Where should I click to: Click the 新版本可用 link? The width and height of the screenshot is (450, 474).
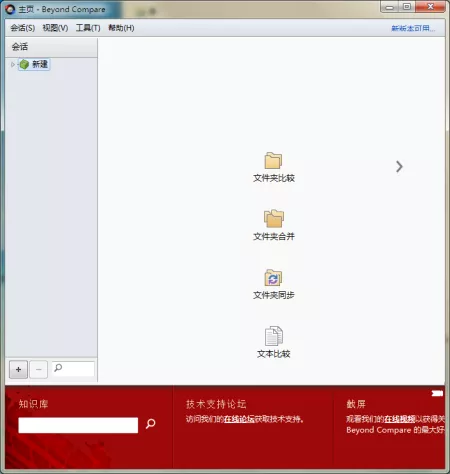point(413,28)
